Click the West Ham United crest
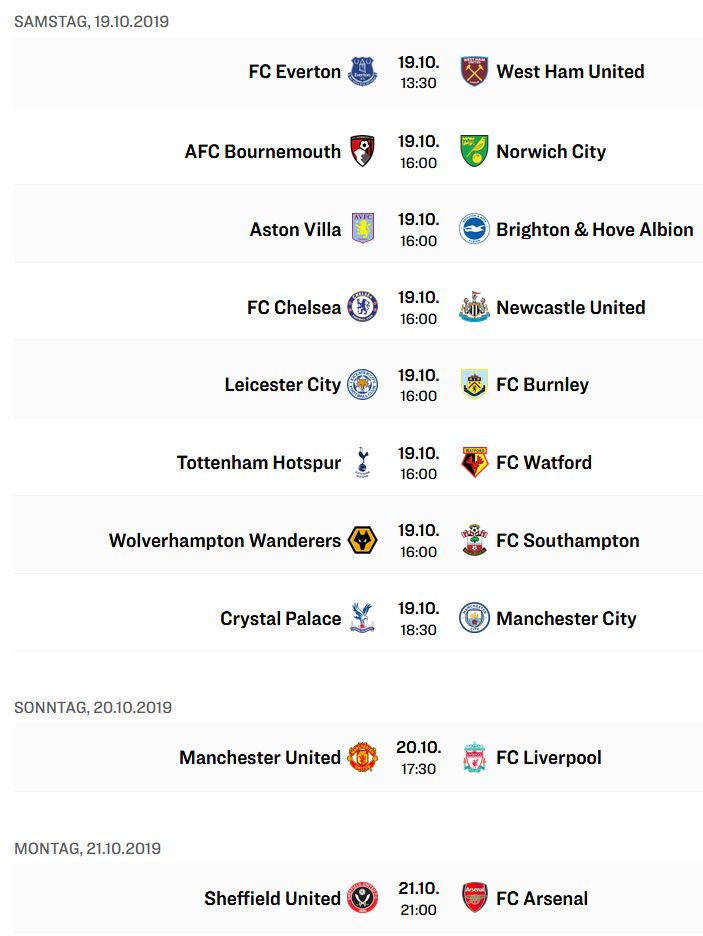Screen dimensions: 703x936 [x=474, y=72]
